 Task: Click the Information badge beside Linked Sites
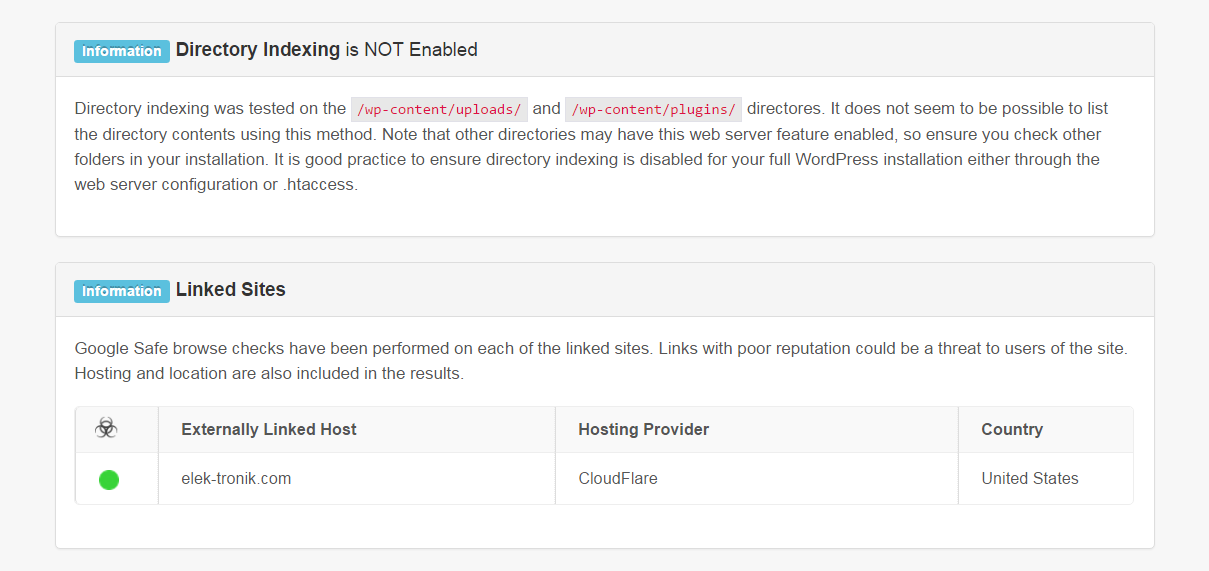122,291
